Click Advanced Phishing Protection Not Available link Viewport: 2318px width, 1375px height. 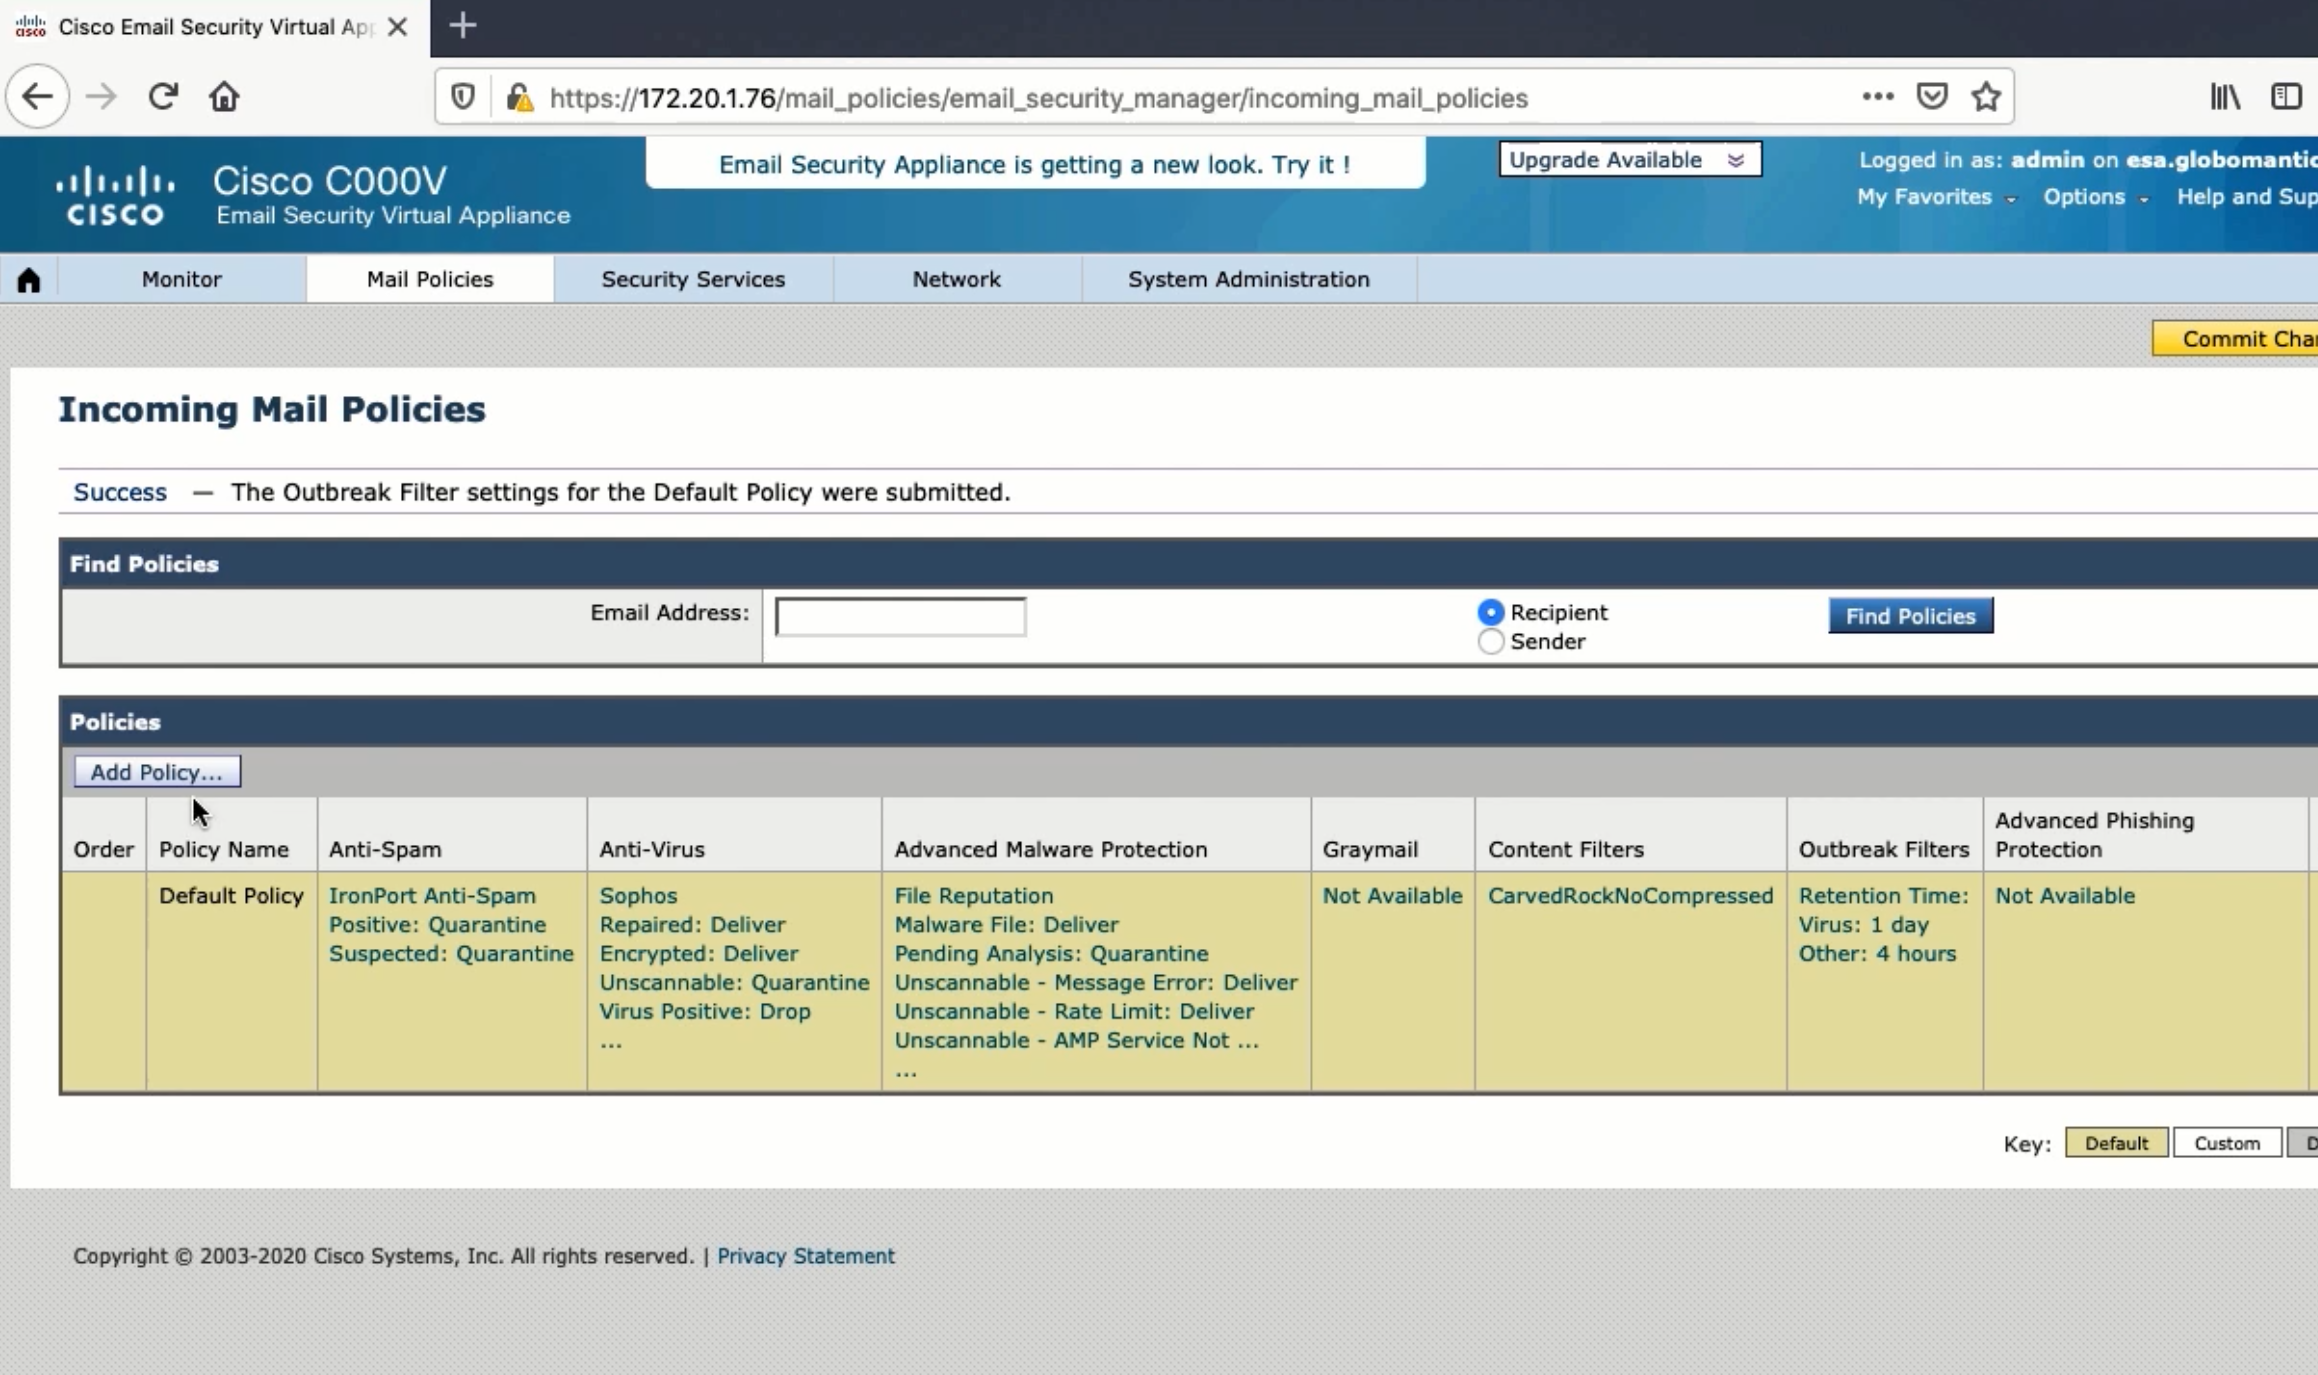point(2065,896)
